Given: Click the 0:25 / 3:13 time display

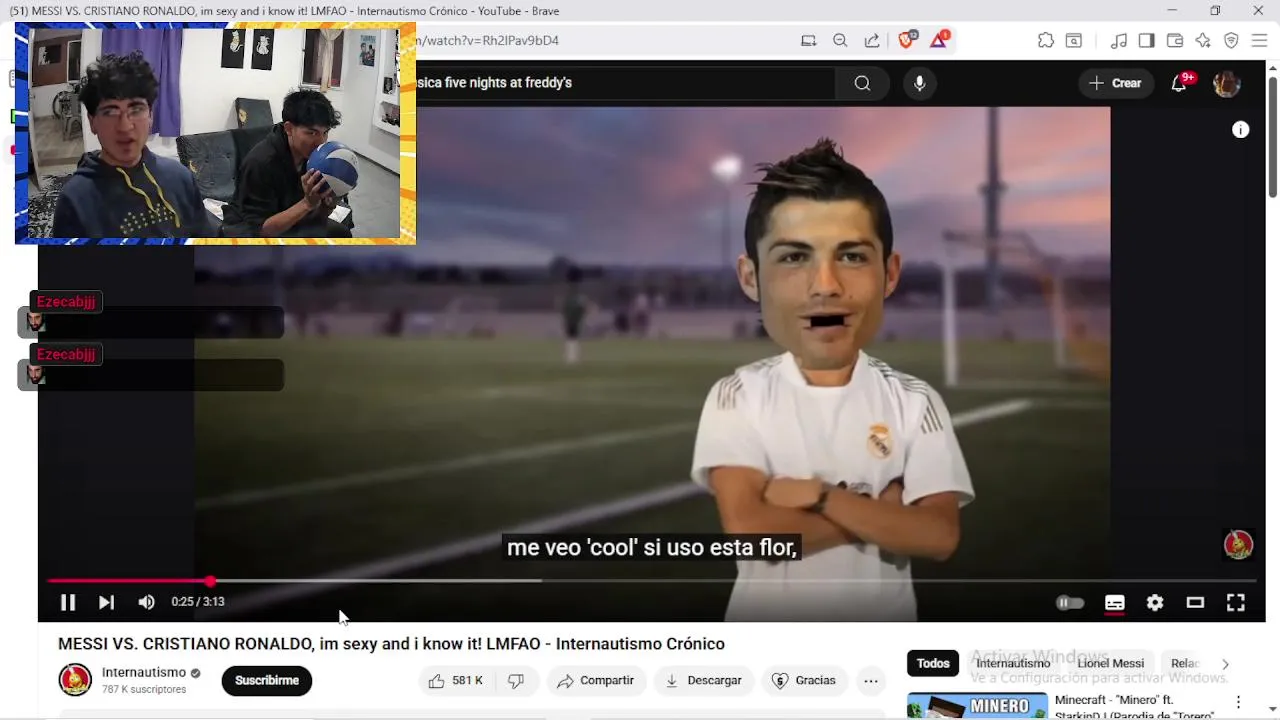Looking at the screenshot, I should pos(198,602).
